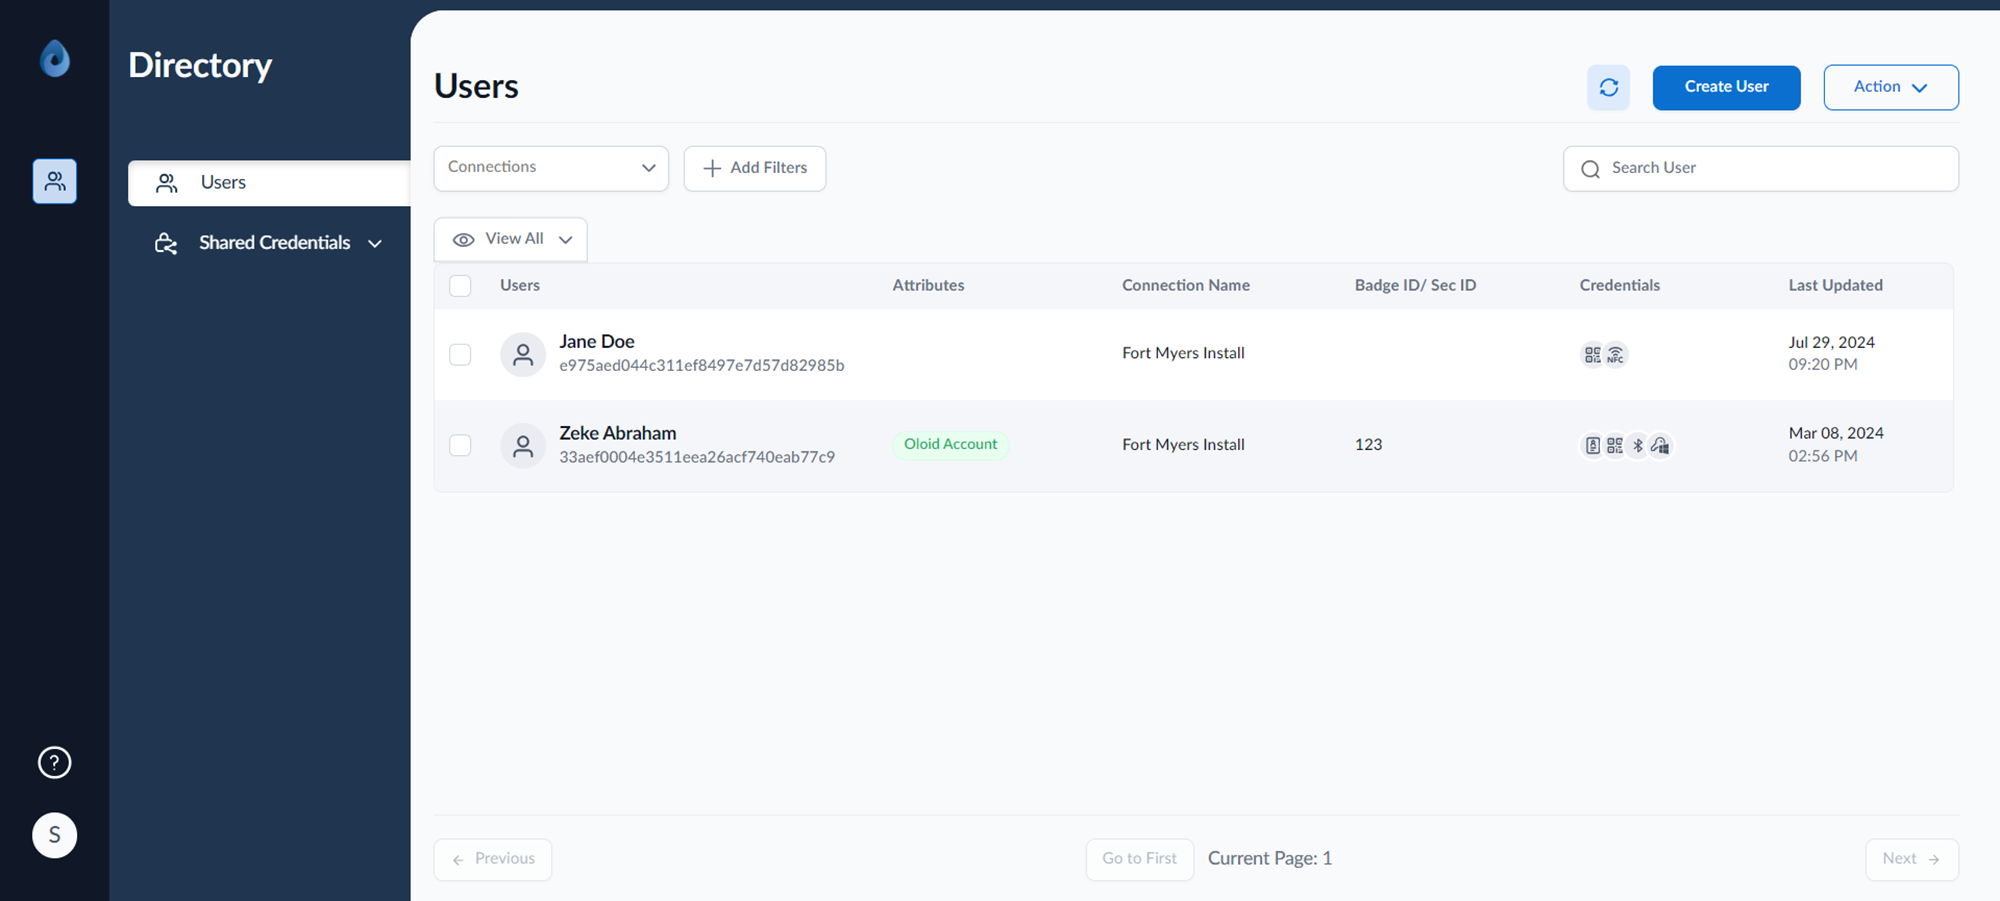Click the Oloid logo in the sidebar
The height and width of the screenshot is (901, 2000).
point(55,59)
